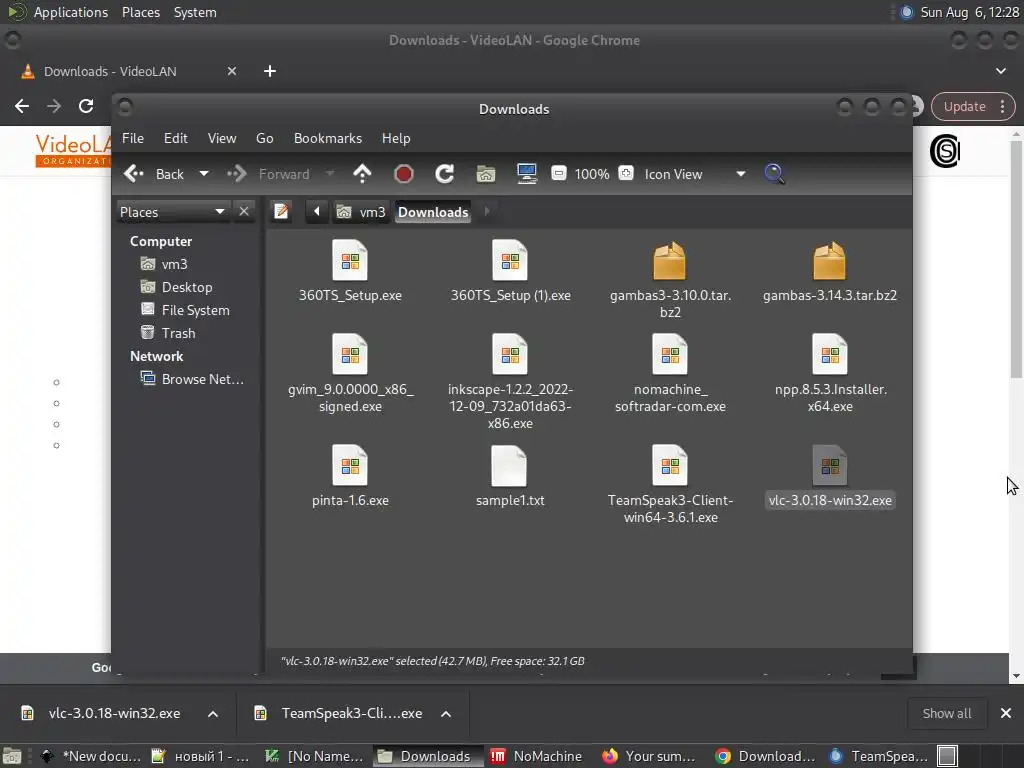The height and width of the screenshot is (768, 1024).
Task: Select the 360TS_Setup (1).exe file icon
Action: click(510, 261)
